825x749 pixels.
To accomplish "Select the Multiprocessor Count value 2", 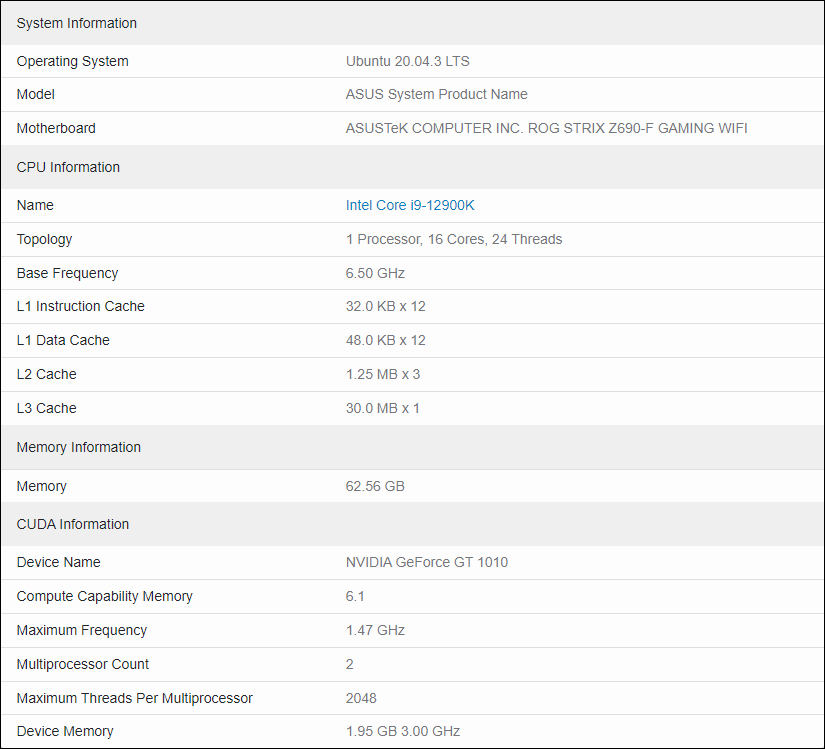I will [349, 664].
